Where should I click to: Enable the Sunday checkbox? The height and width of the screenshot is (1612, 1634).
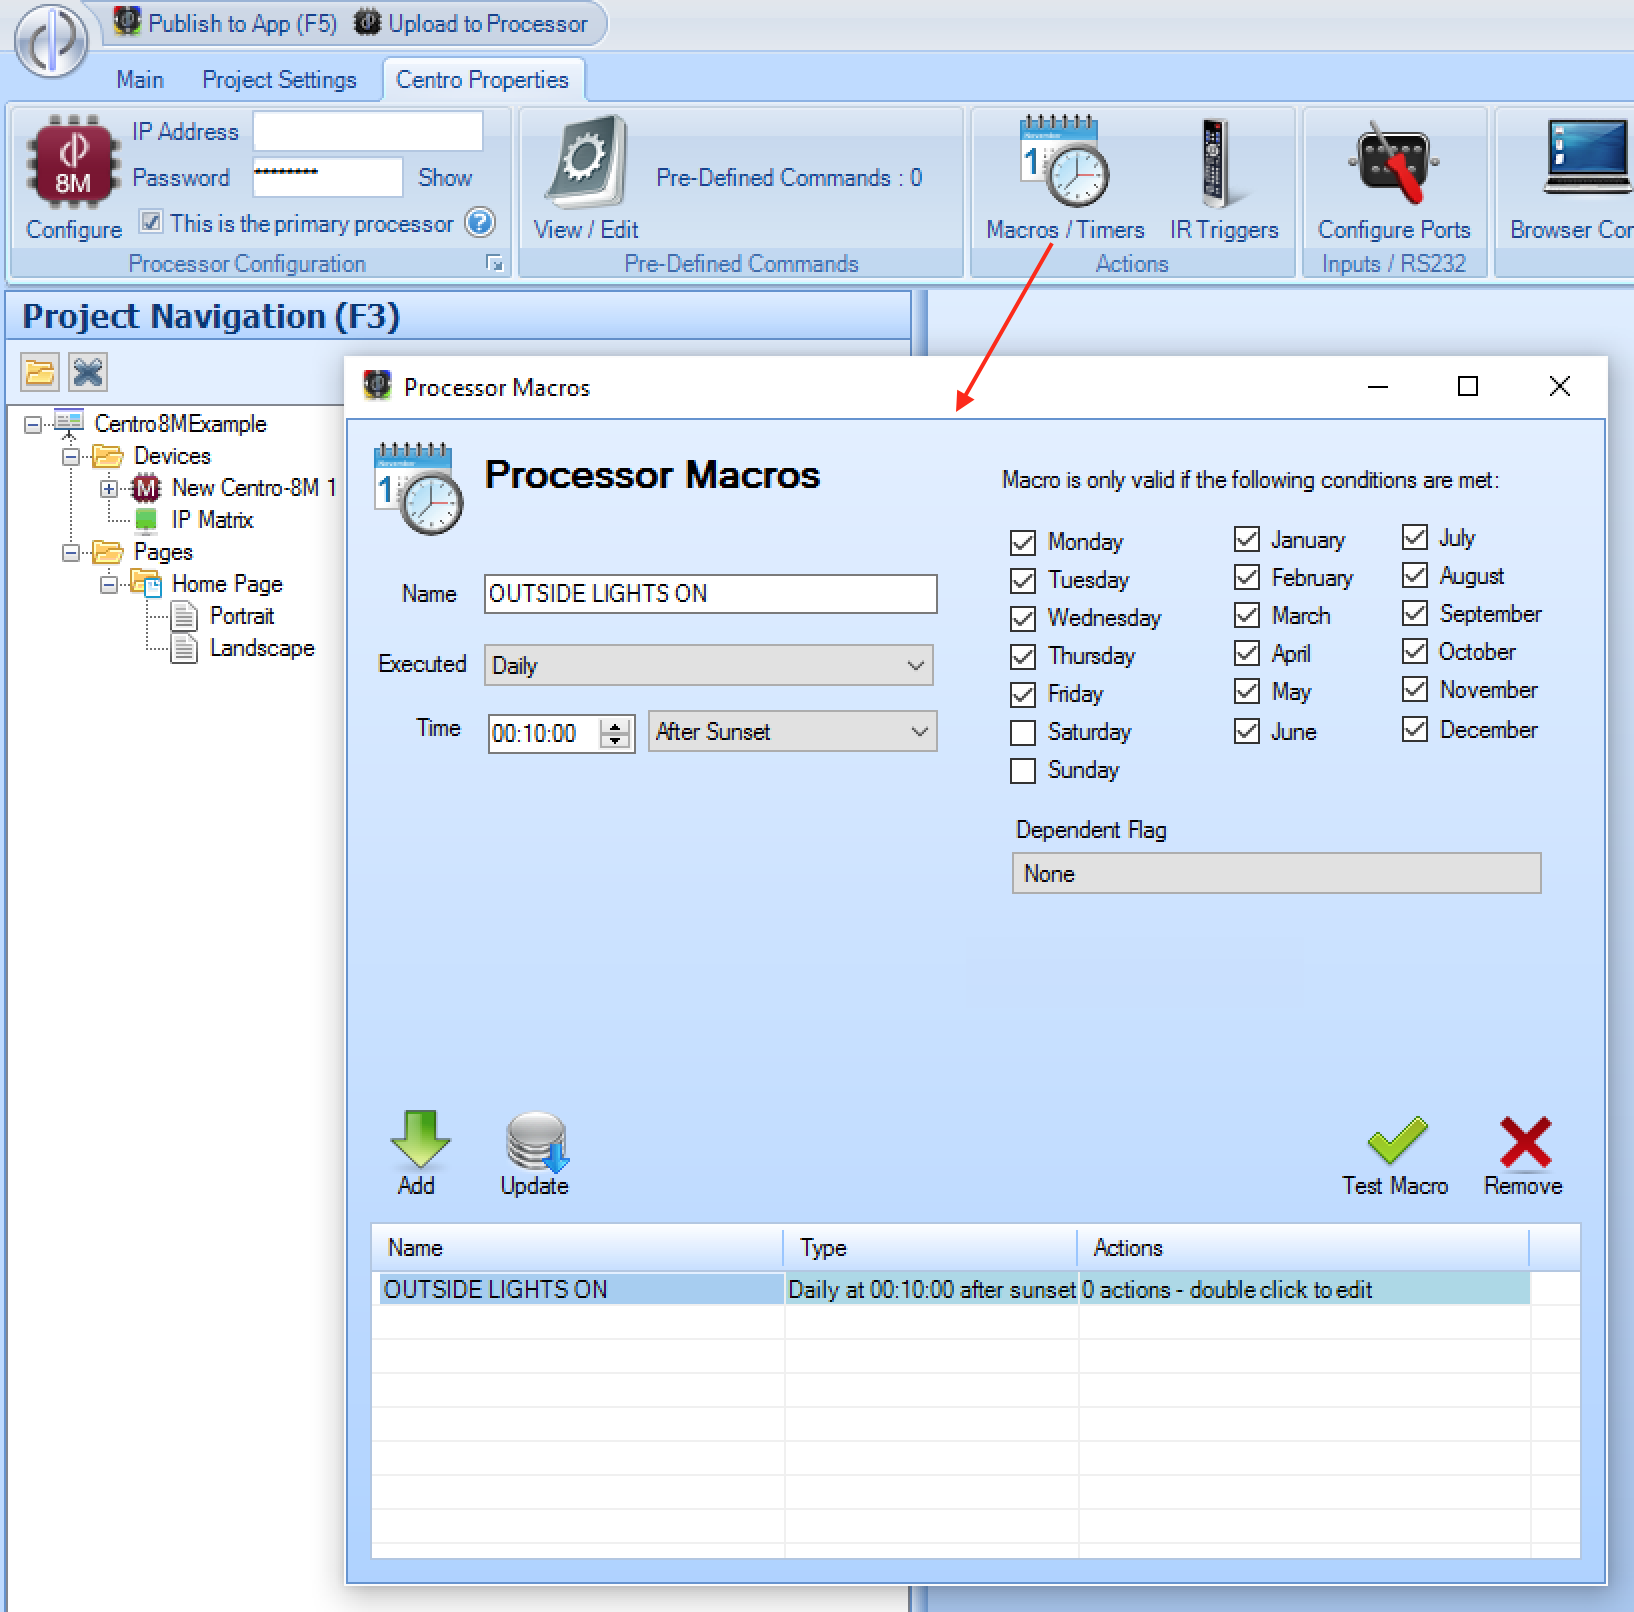pos(1022,771)
